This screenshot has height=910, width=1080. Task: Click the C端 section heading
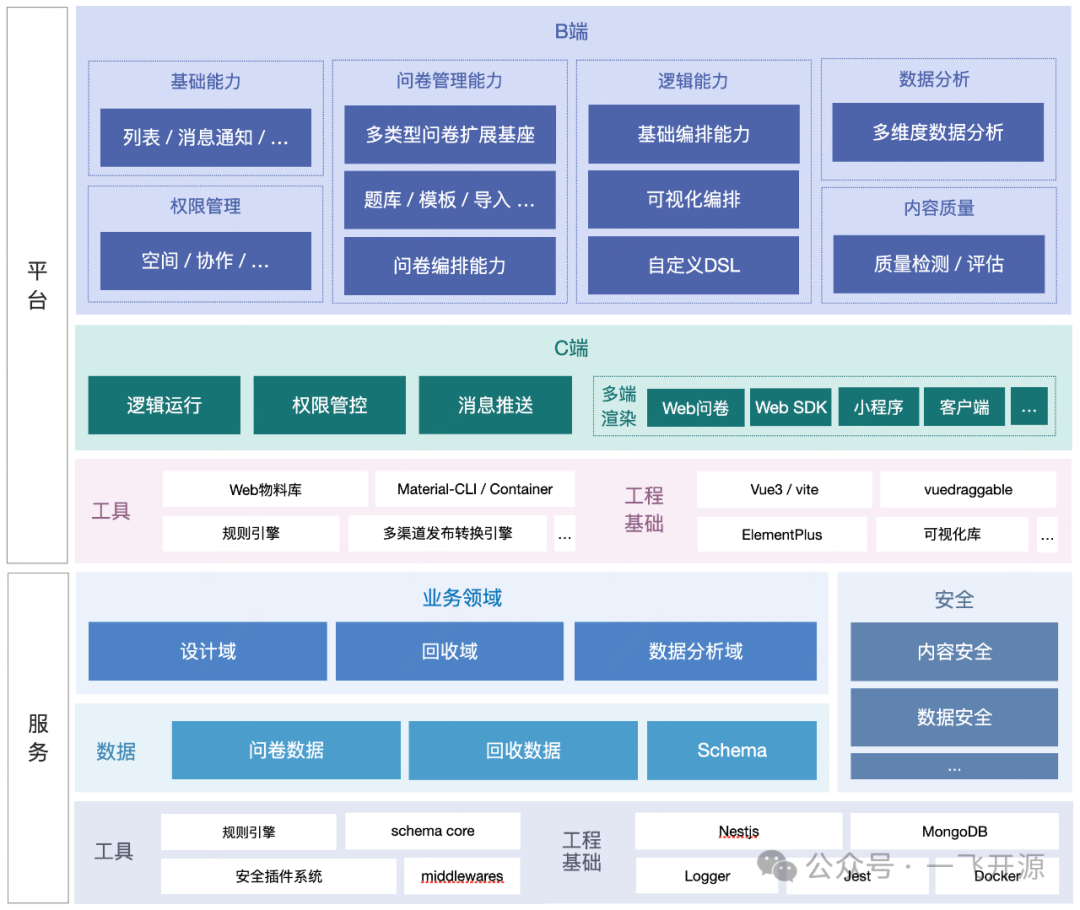pyautogui.click(x=572, y=349)
